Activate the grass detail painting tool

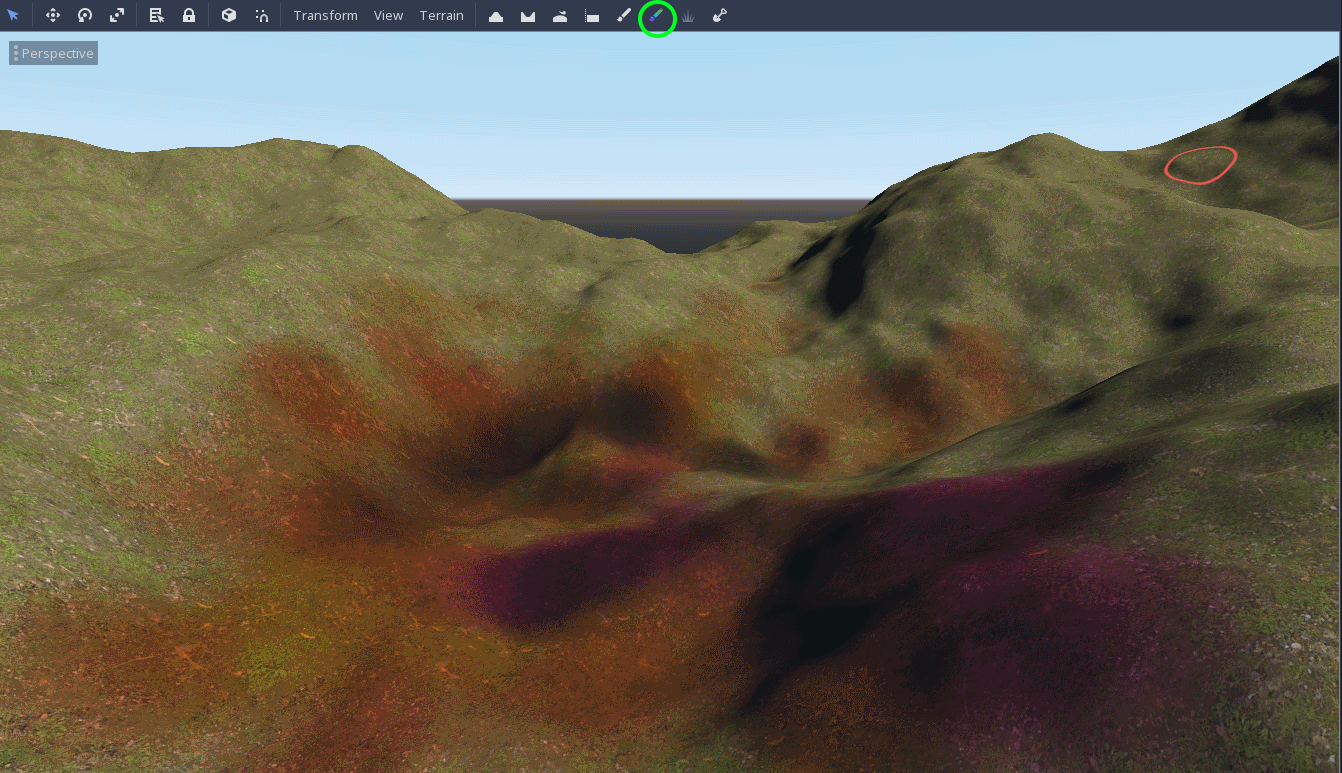(687, 15)
